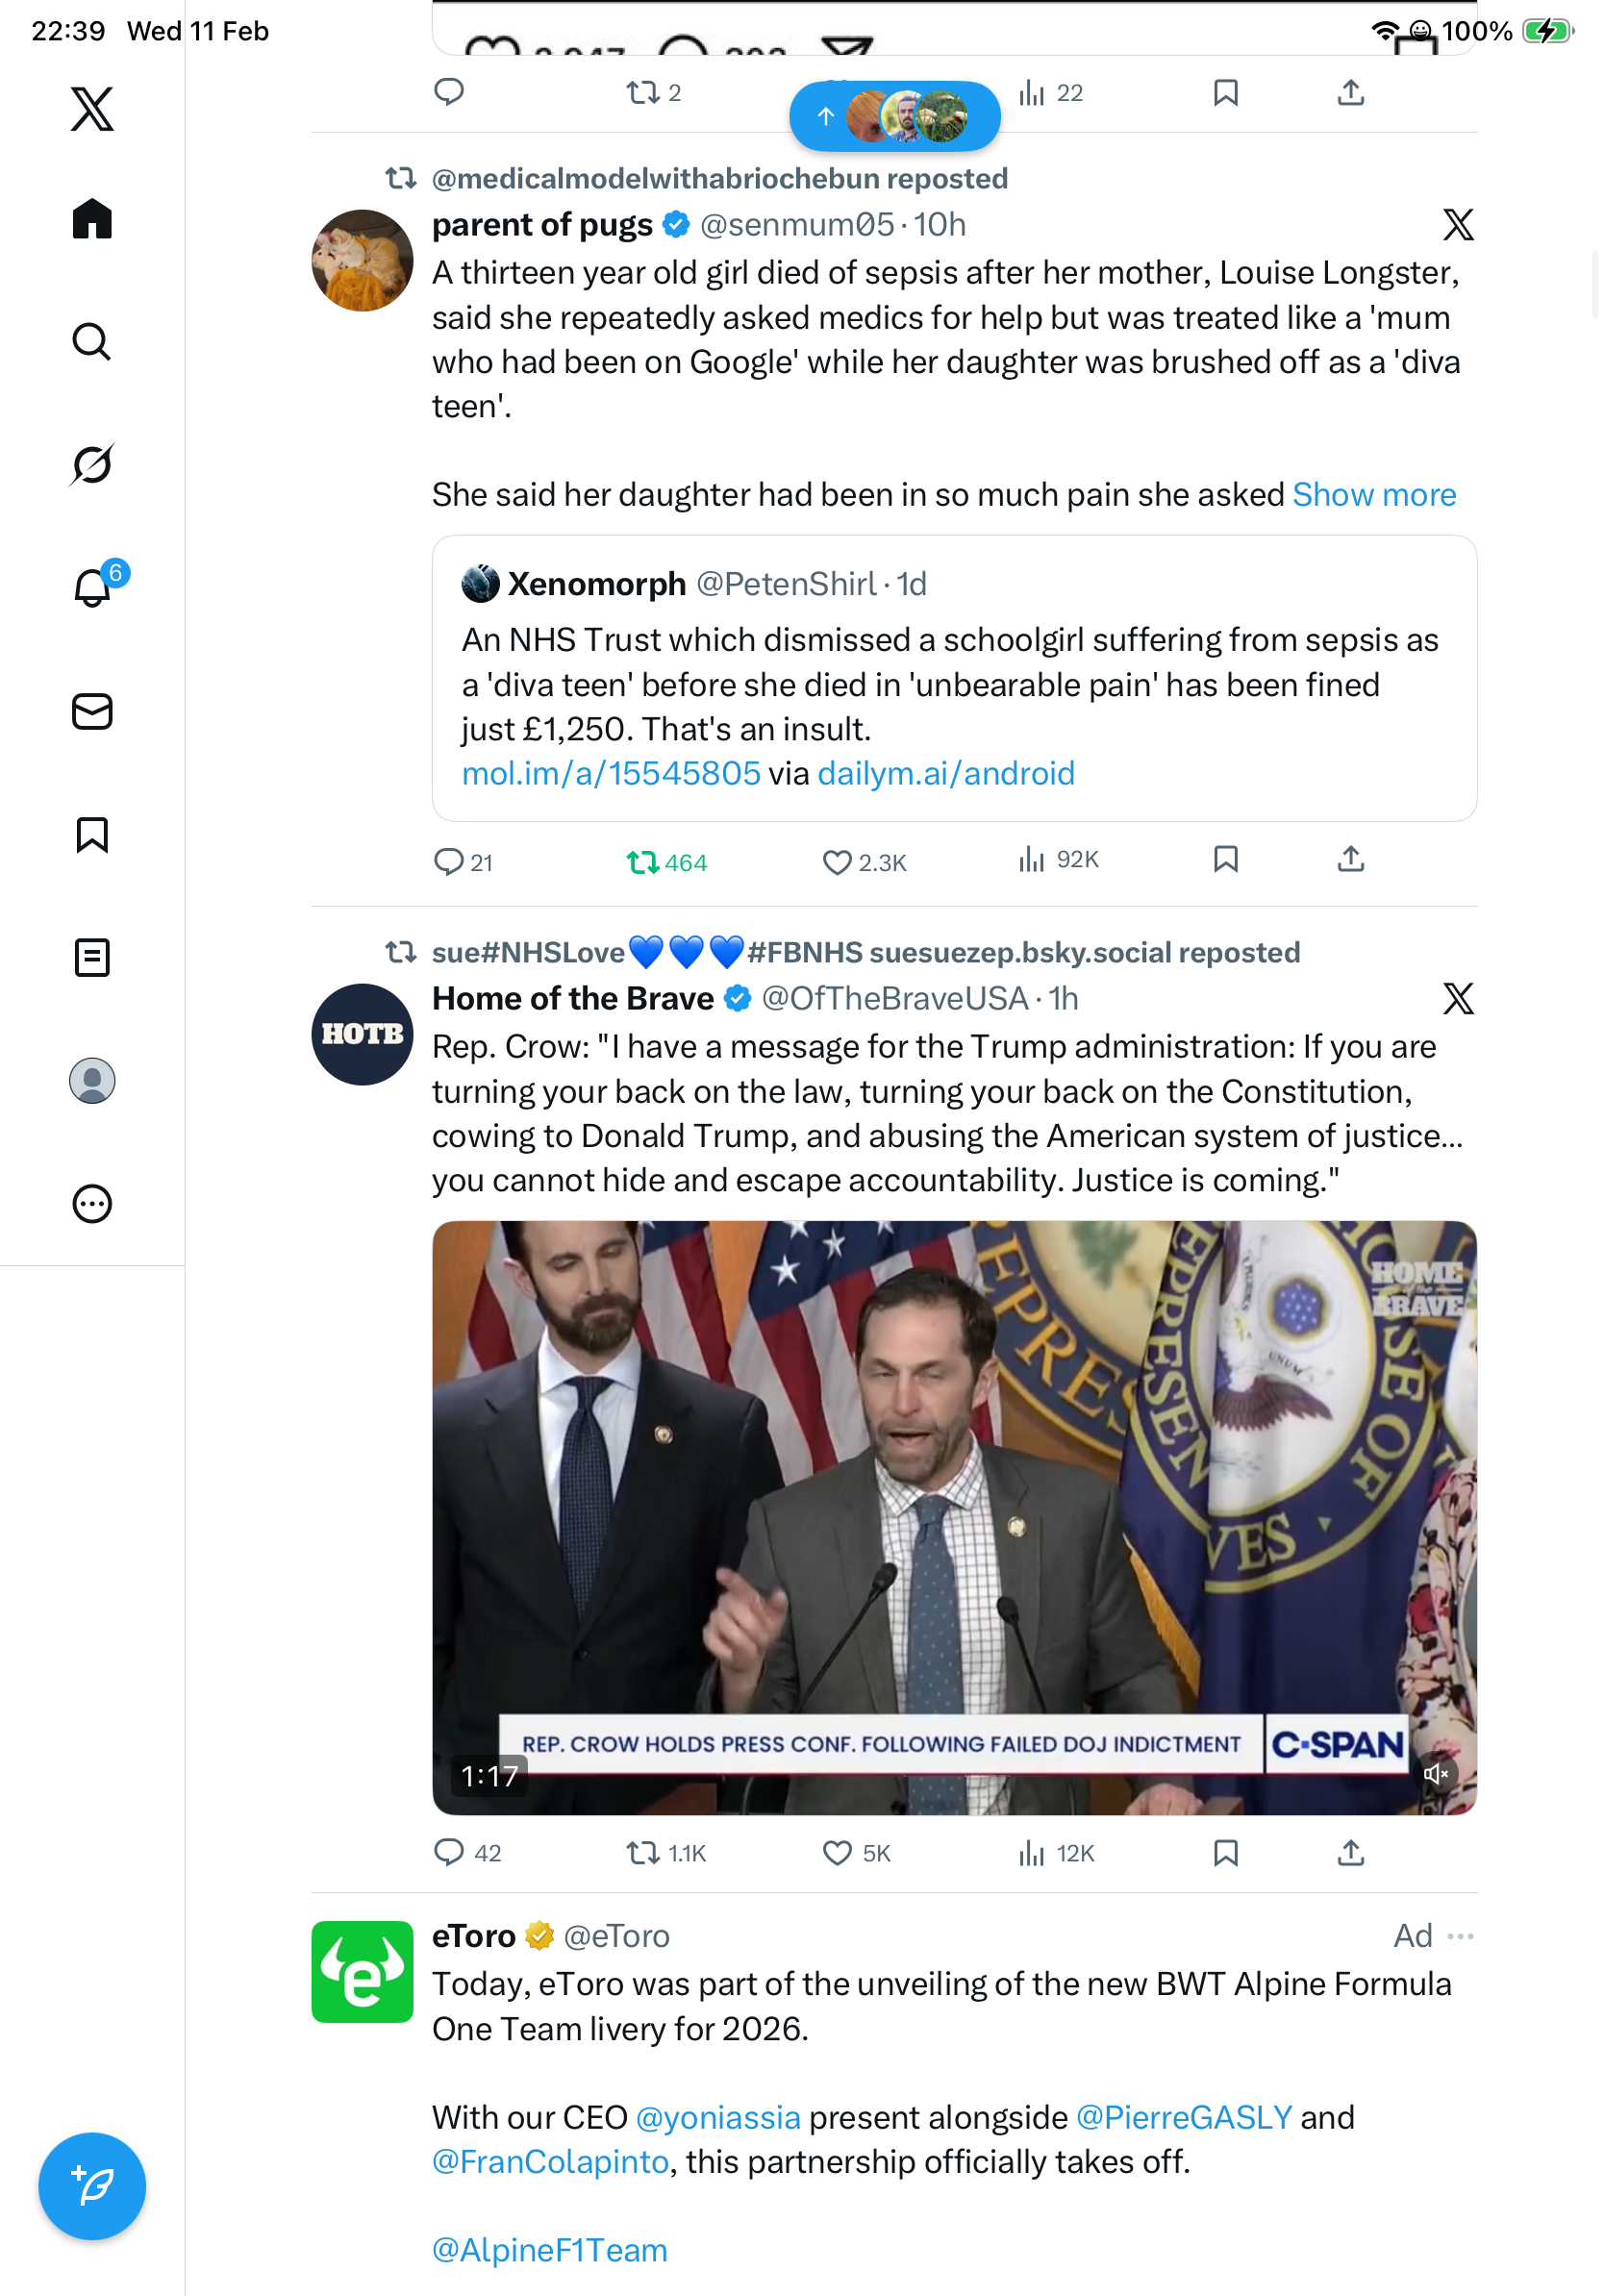Open the mol.im/a/15545805 link

point(611,774)
